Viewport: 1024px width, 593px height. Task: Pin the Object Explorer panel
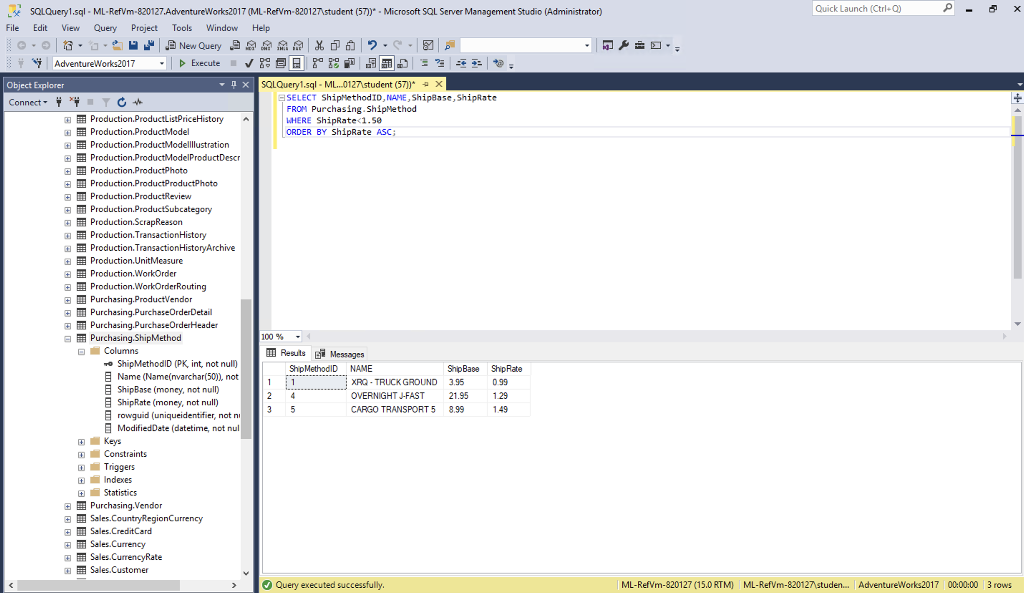[x=234, y=85]
